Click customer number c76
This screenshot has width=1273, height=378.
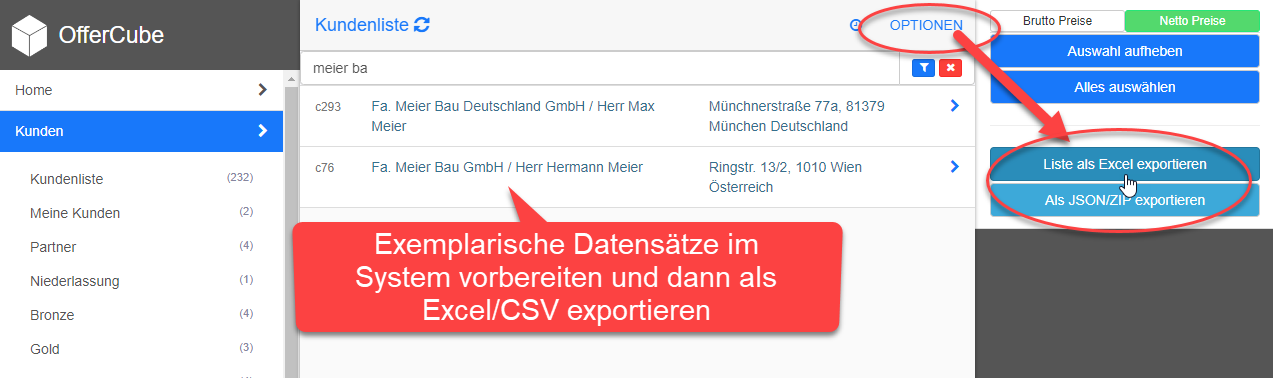[x=324, y=167]
